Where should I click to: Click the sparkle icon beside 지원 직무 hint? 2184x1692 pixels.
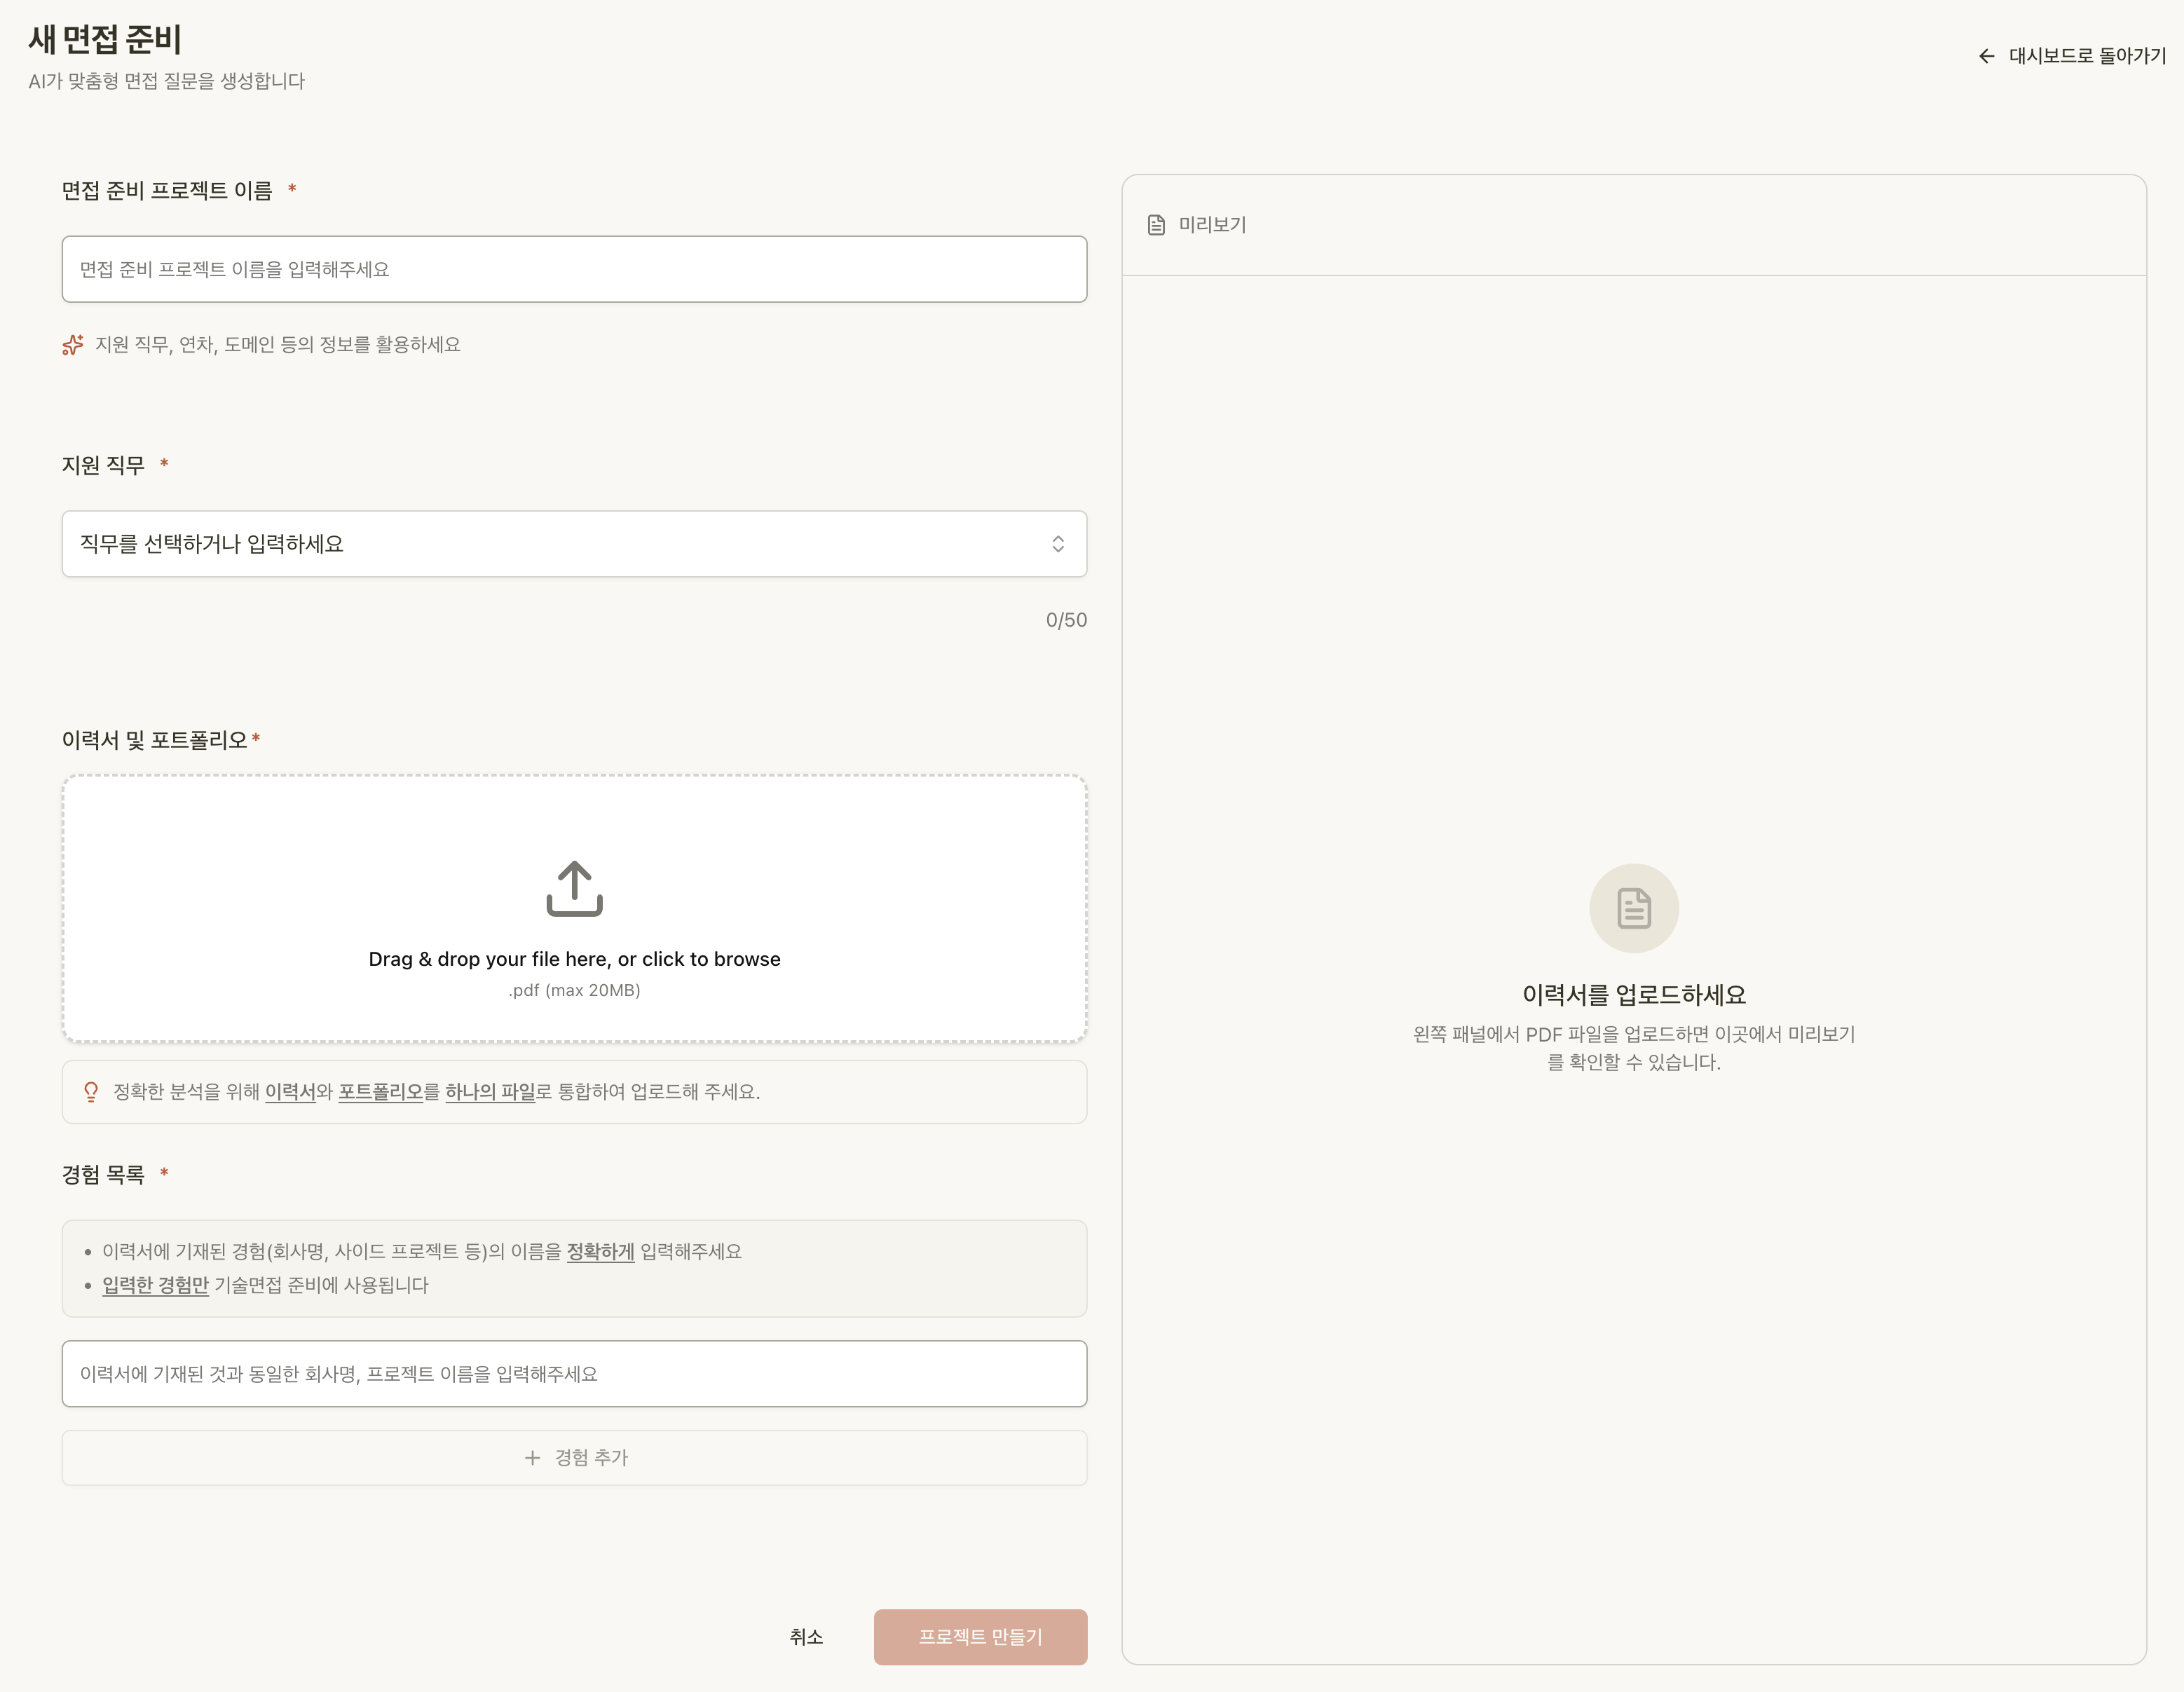73,345
